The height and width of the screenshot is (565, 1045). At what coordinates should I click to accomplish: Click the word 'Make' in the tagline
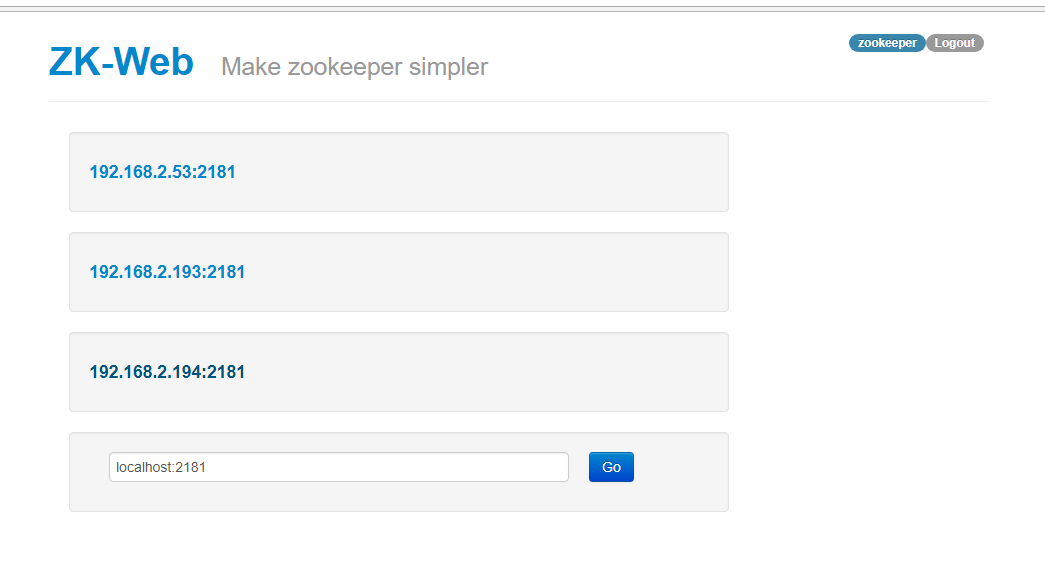click(250, 67)
